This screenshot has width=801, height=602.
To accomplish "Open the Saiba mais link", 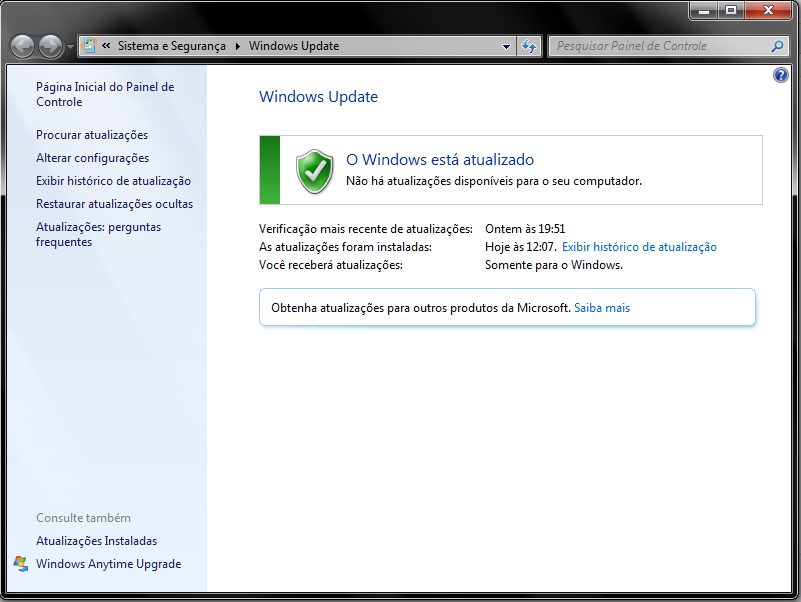I will coord(602,308).
